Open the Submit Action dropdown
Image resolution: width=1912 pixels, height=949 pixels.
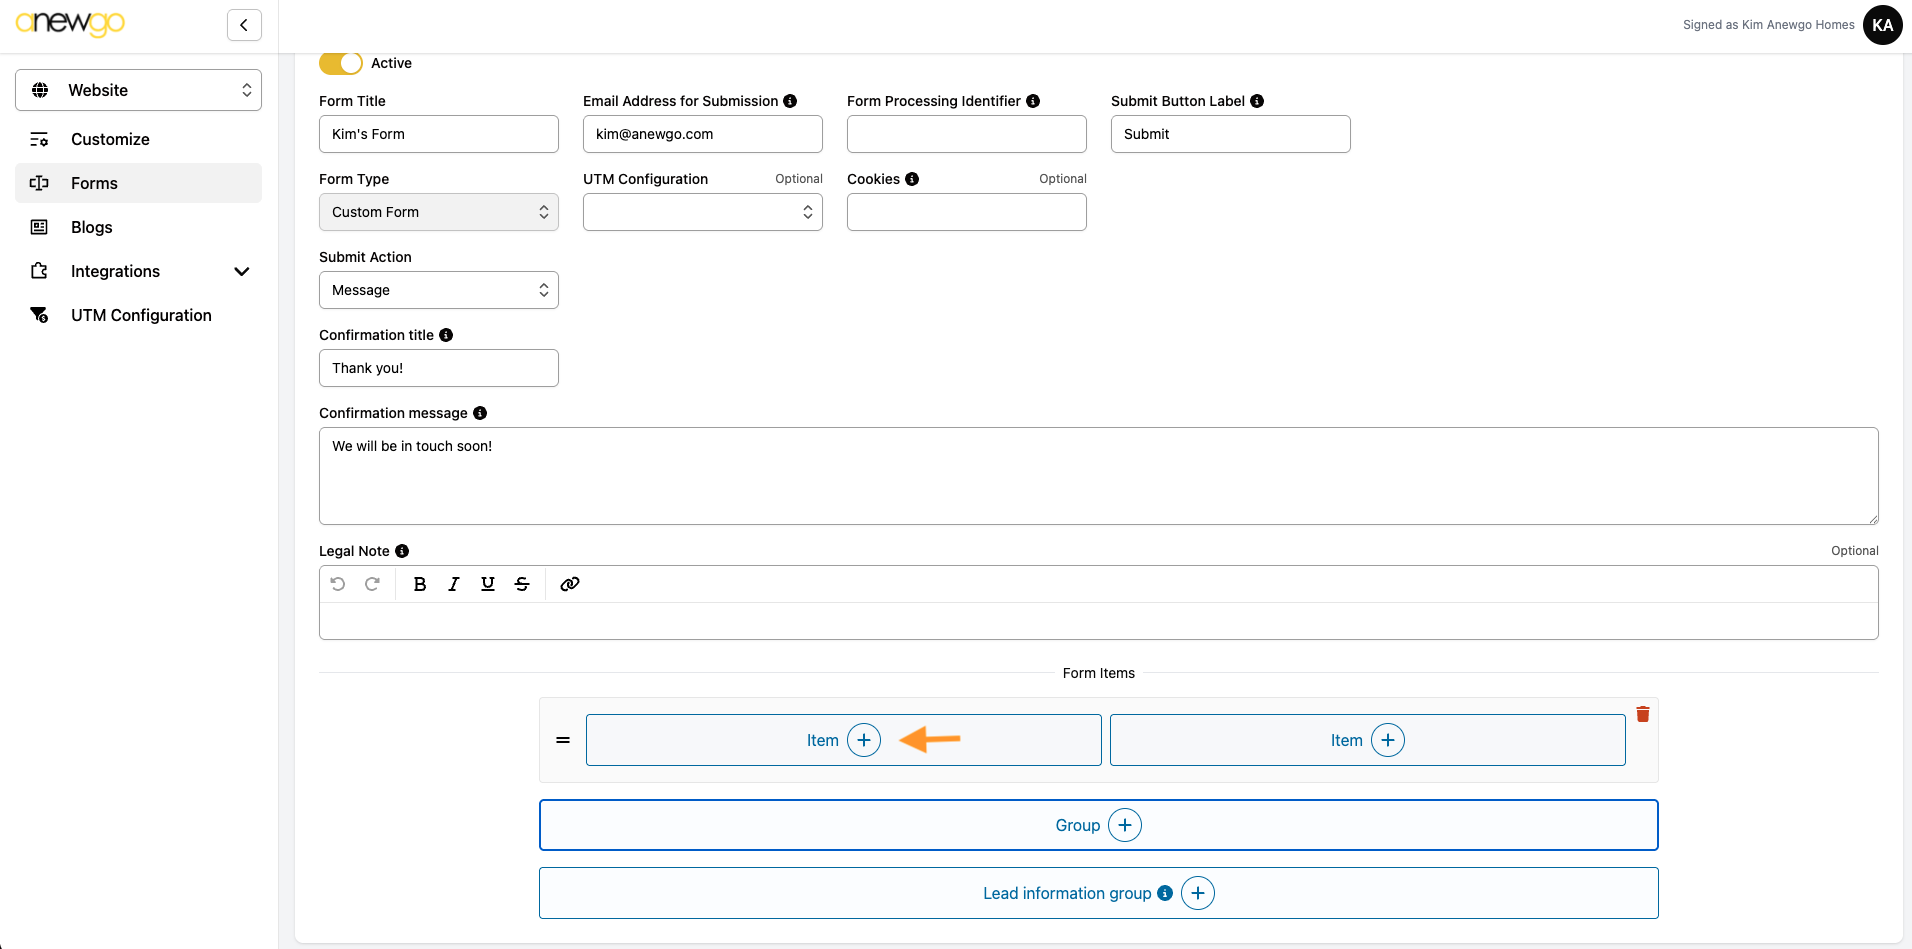pyautogui.click(x=438, y=290)
